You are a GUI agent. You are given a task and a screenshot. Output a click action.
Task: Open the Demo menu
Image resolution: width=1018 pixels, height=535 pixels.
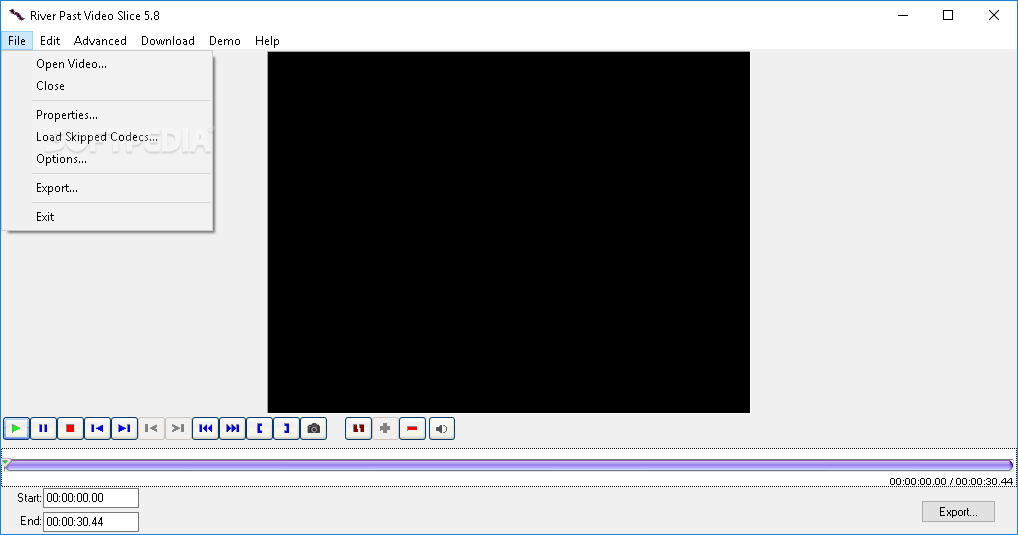(x=225, y=41)
